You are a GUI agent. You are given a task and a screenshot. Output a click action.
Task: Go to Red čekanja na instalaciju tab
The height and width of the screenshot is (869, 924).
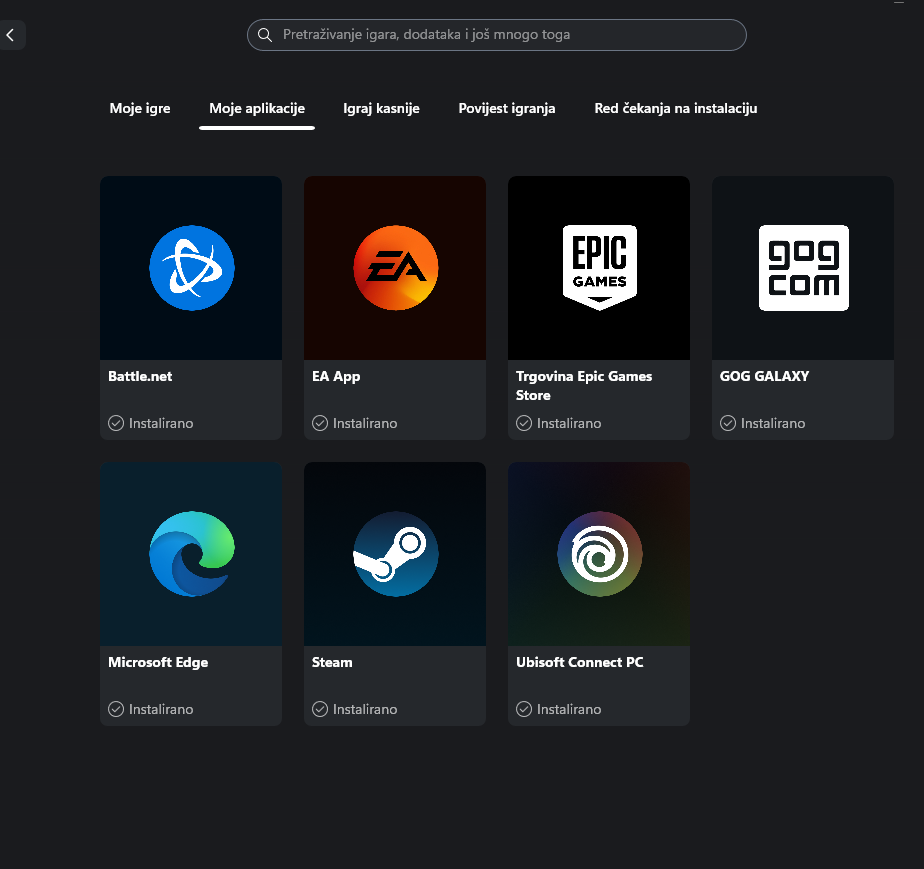[x=675, y=108]
